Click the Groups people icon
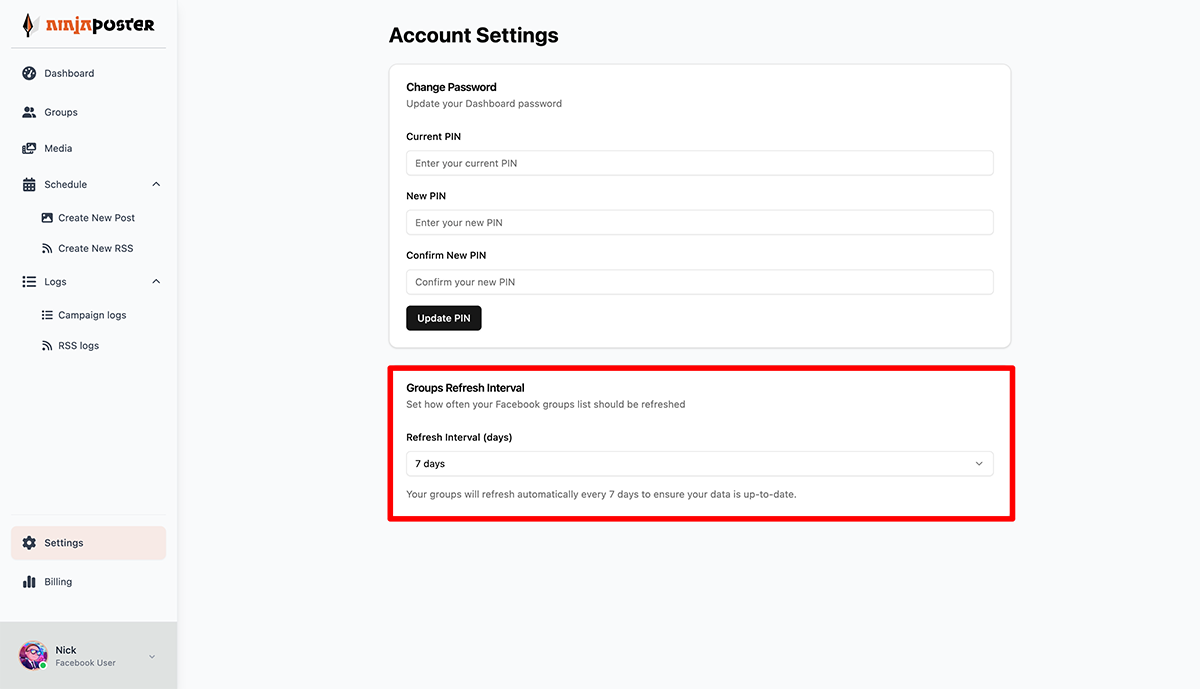Viewport: 1200px width, 689px height. tap(29, 112)
